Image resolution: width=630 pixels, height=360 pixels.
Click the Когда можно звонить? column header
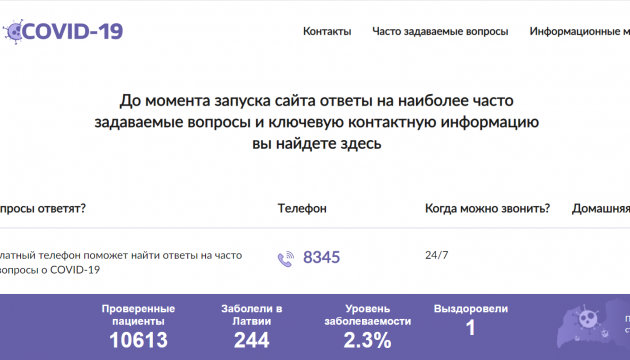tap(487, 209)
